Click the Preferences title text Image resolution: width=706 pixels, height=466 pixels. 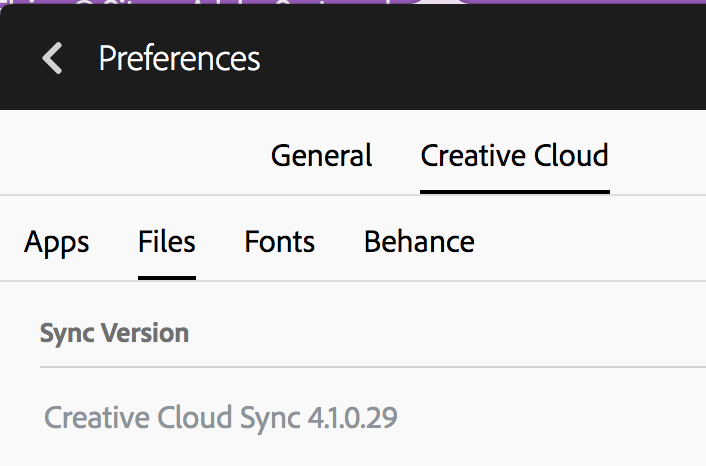click(x=180, y=59)
